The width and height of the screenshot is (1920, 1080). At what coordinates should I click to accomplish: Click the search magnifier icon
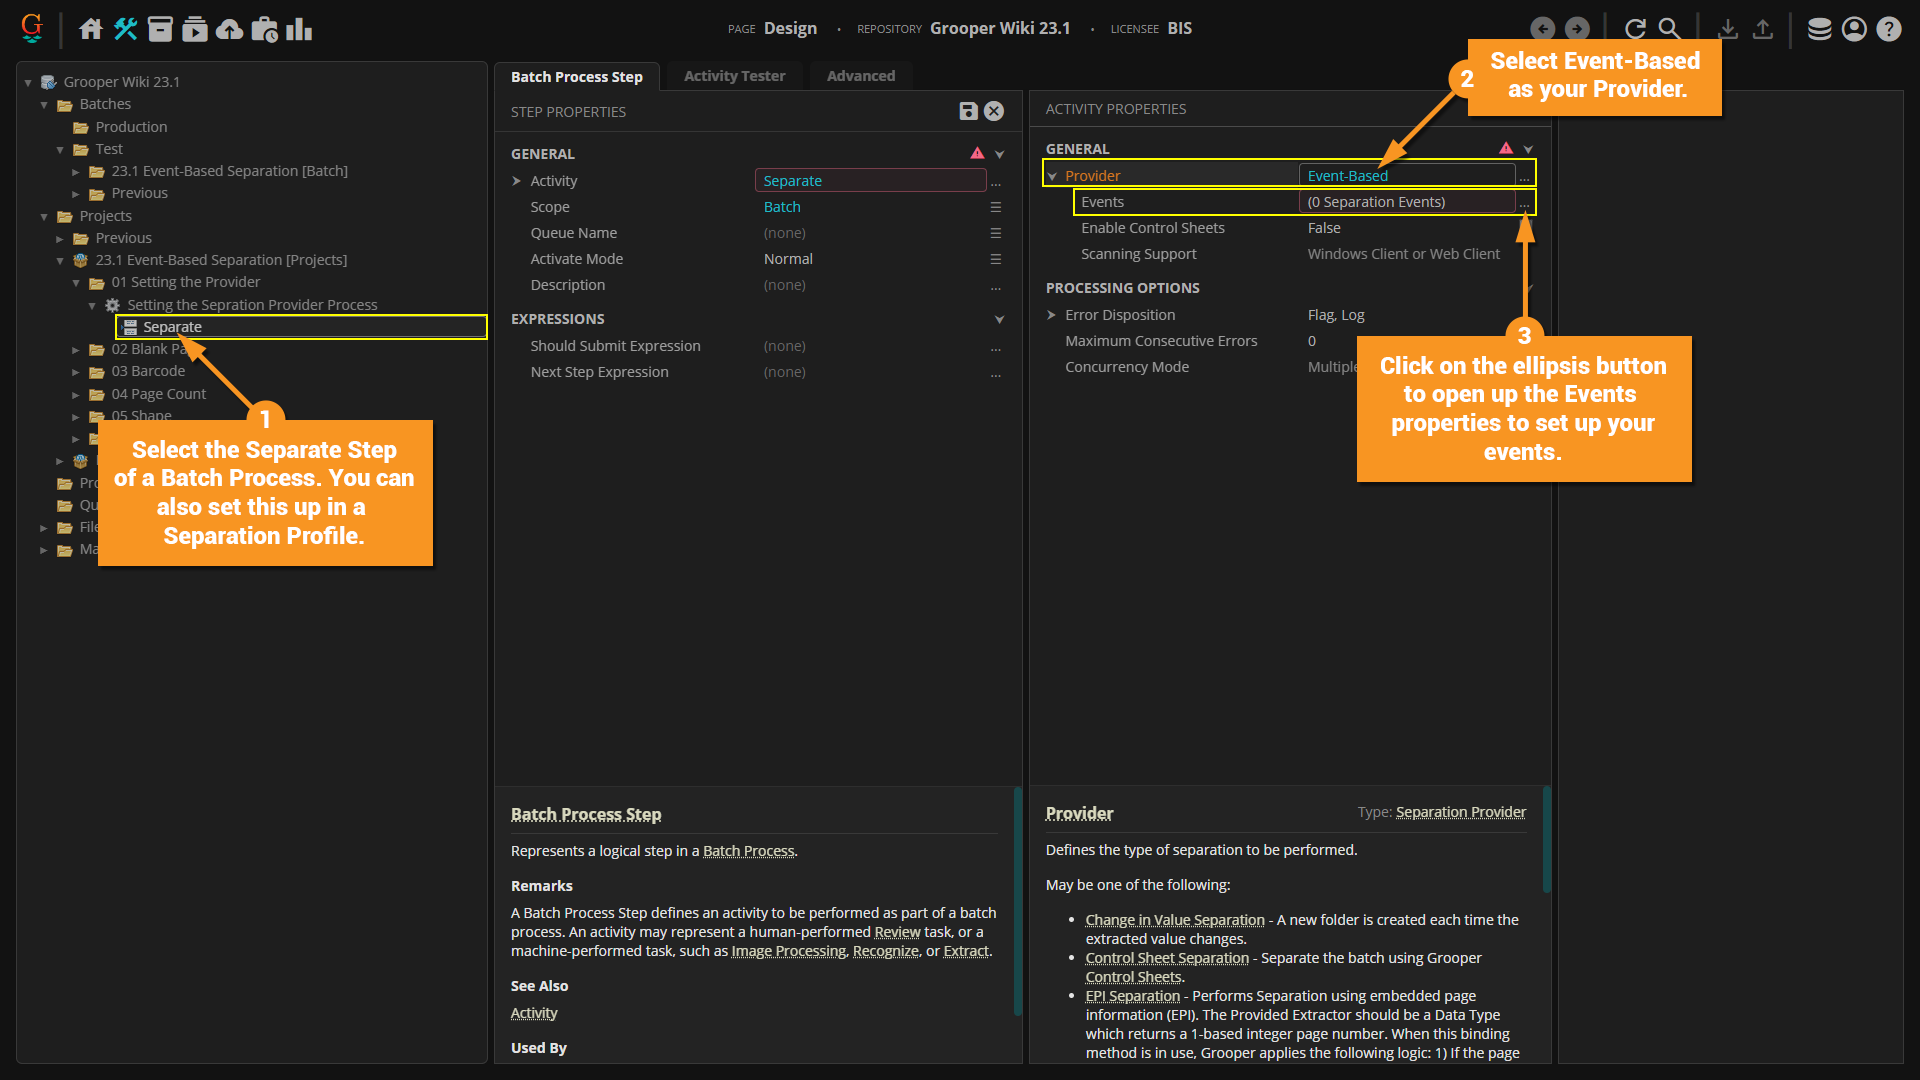[1669, 29]
